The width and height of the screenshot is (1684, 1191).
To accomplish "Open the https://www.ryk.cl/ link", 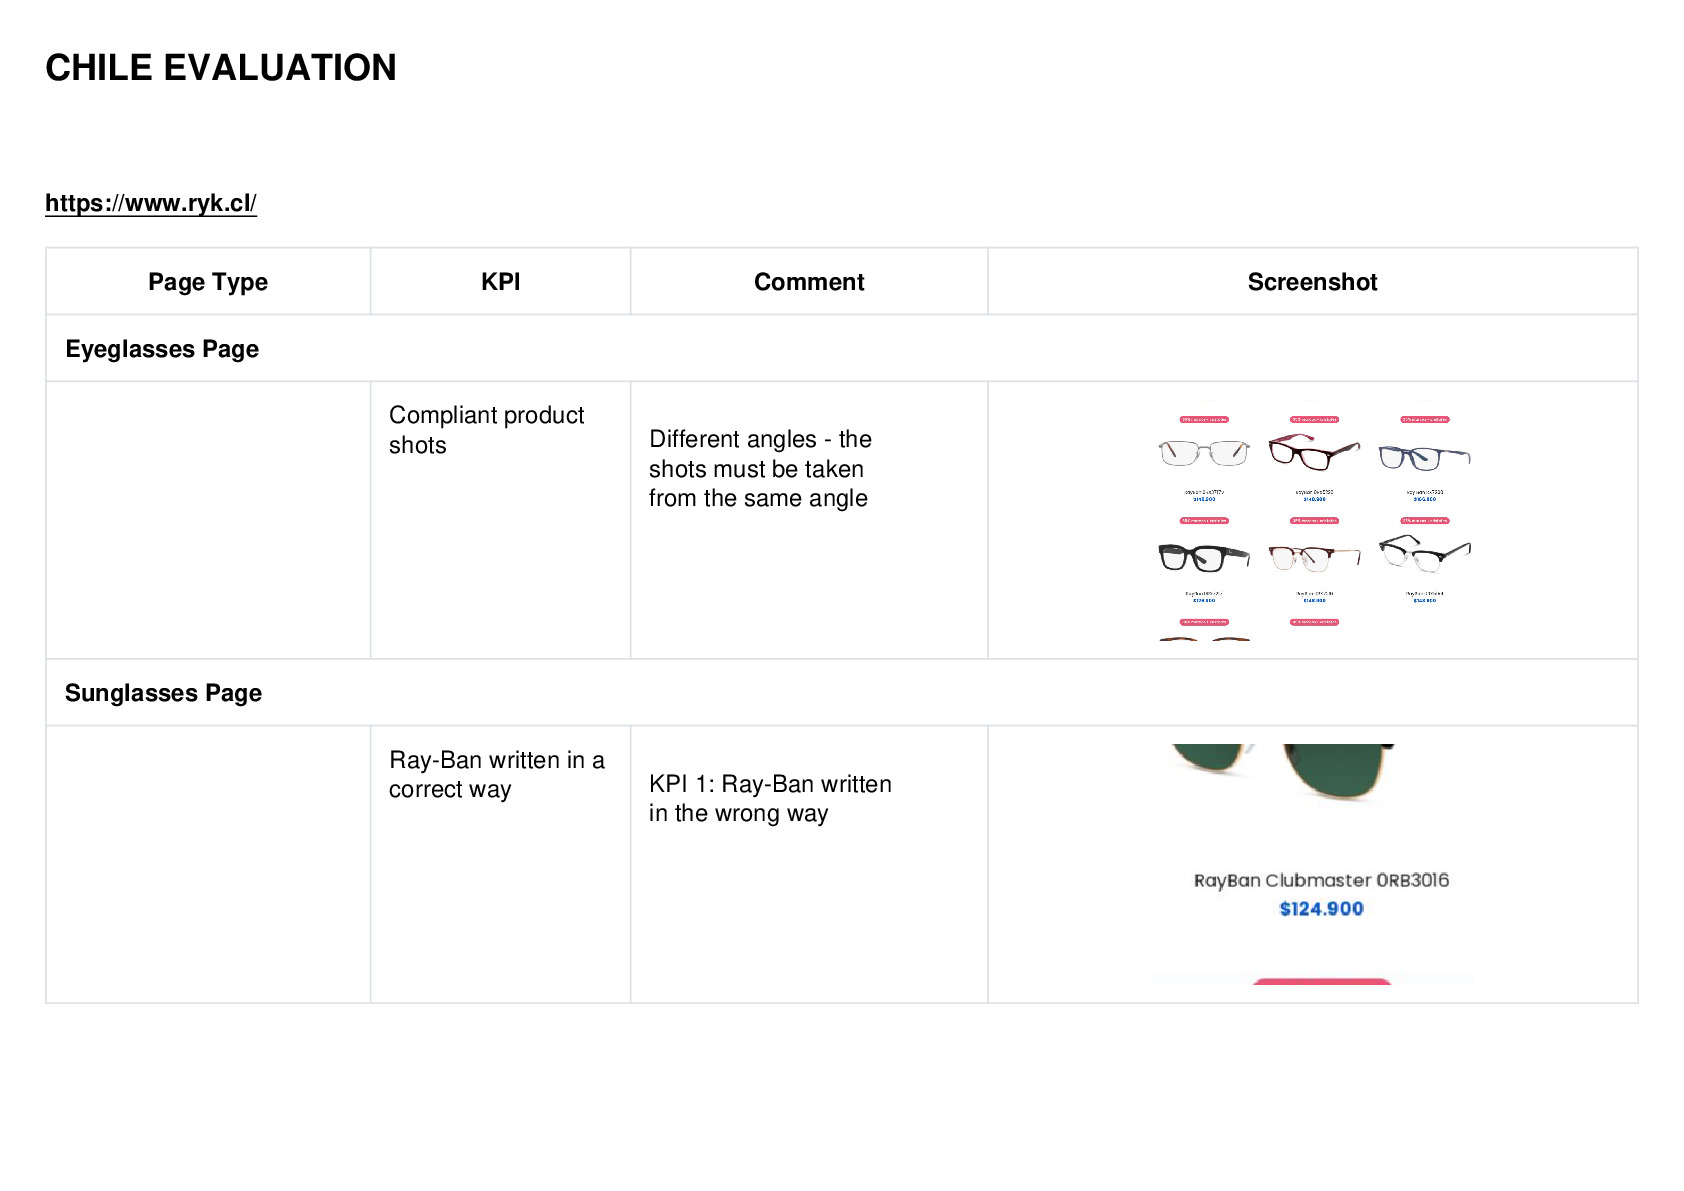I will tap(151, 203).
